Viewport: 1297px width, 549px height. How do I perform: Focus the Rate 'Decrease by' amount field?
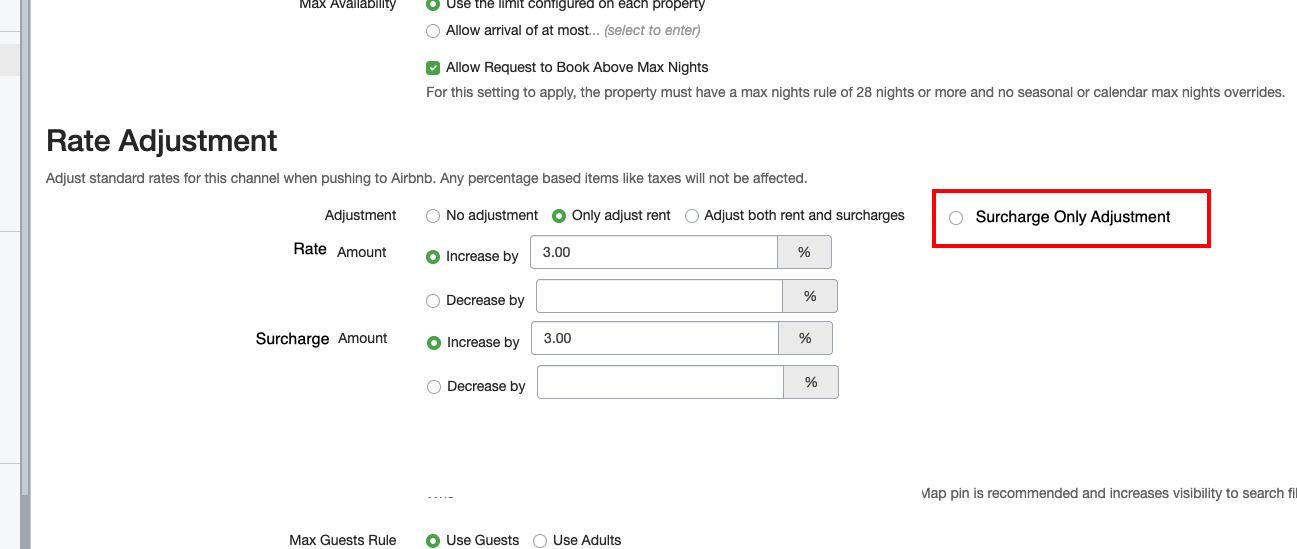(659, 297)
